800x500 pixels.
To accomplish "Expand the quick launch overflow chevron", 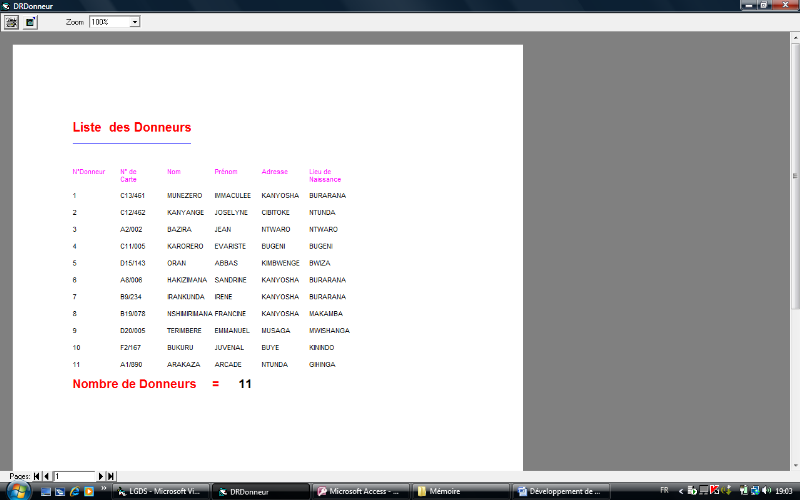I will pos(104,489).
